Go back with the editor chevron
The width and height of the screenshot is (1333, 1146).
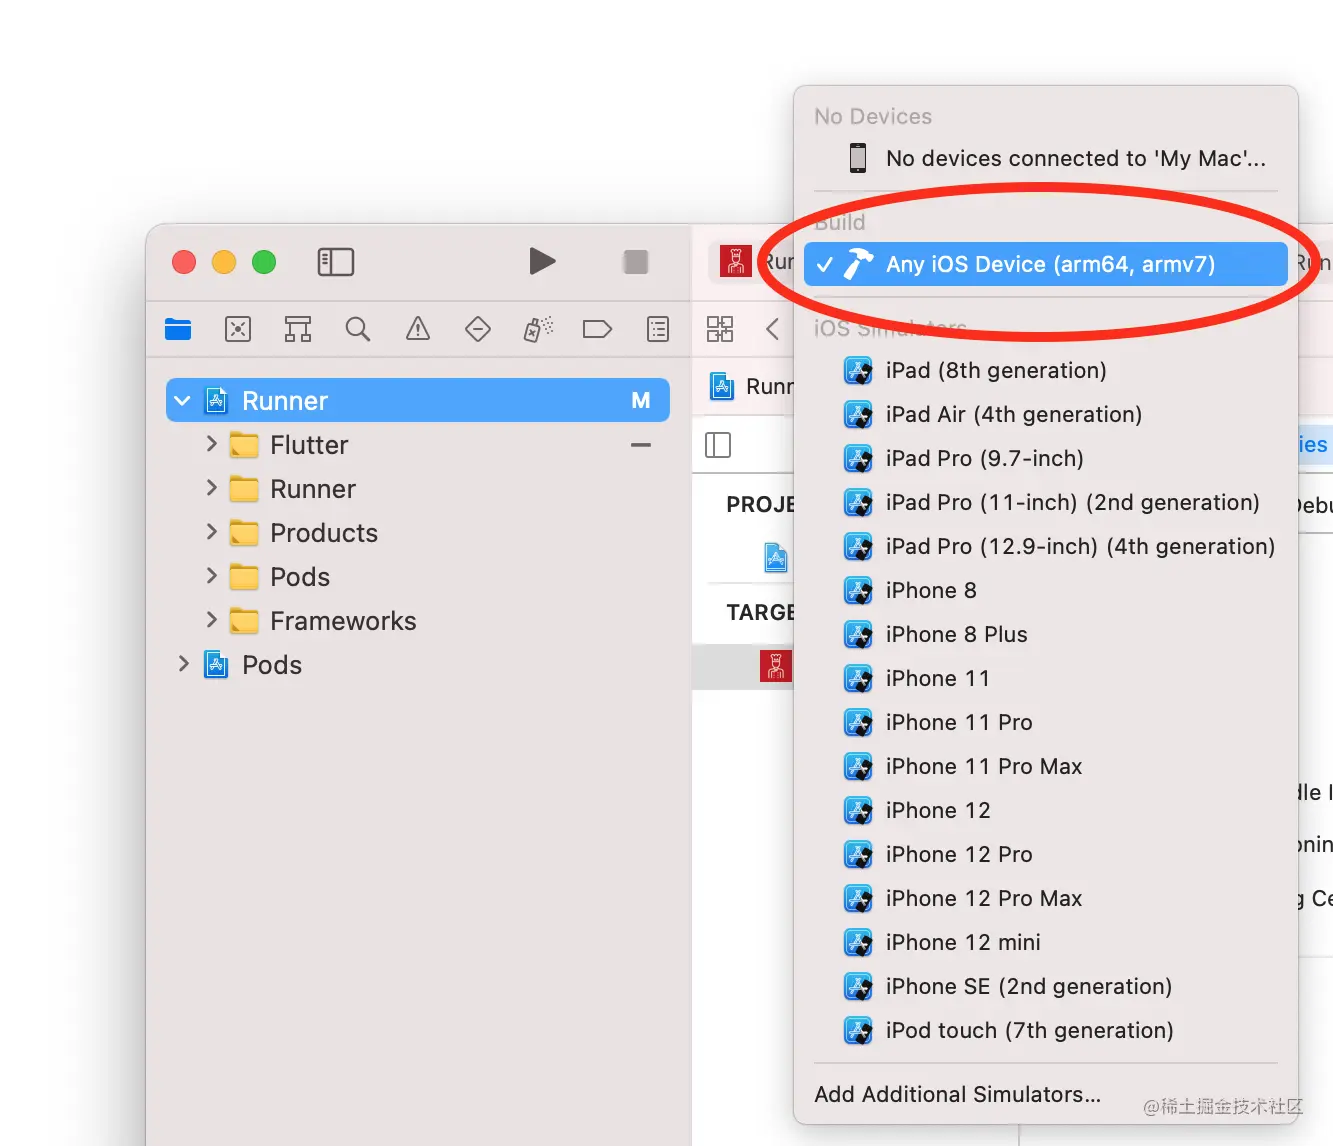tap(772, 329)
